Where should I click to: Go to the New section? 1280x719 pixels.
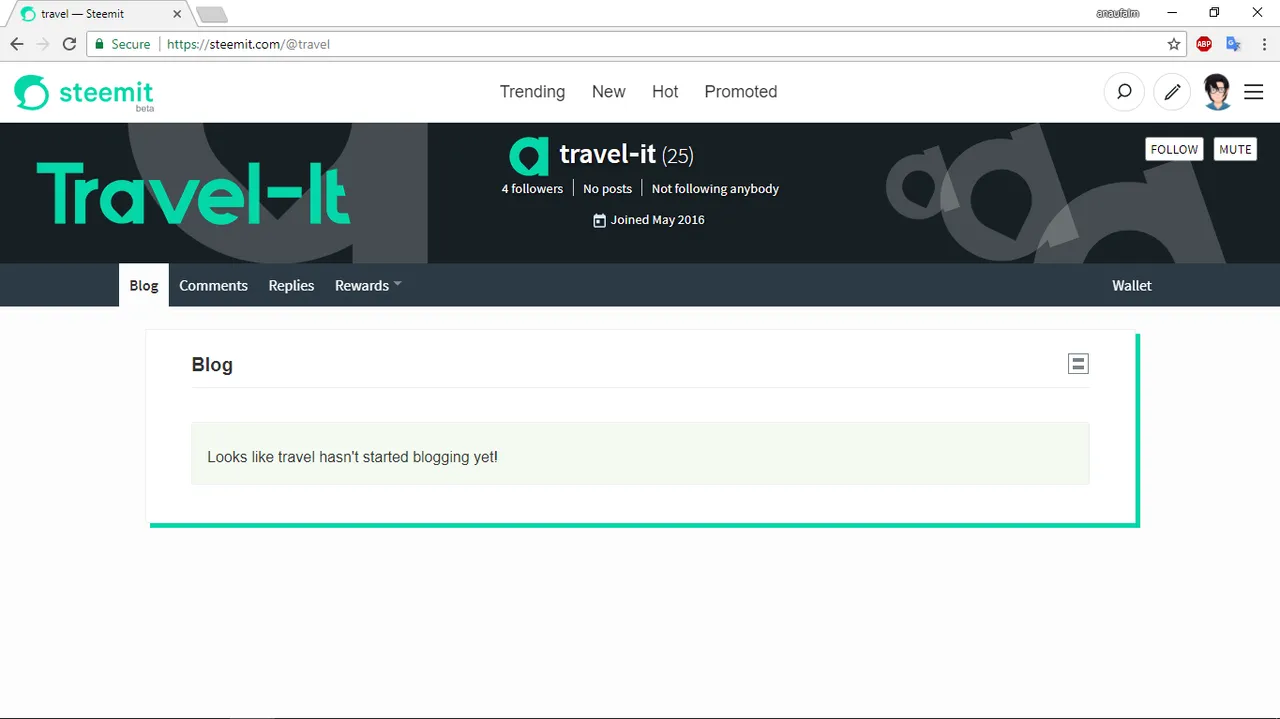point(608,92)
